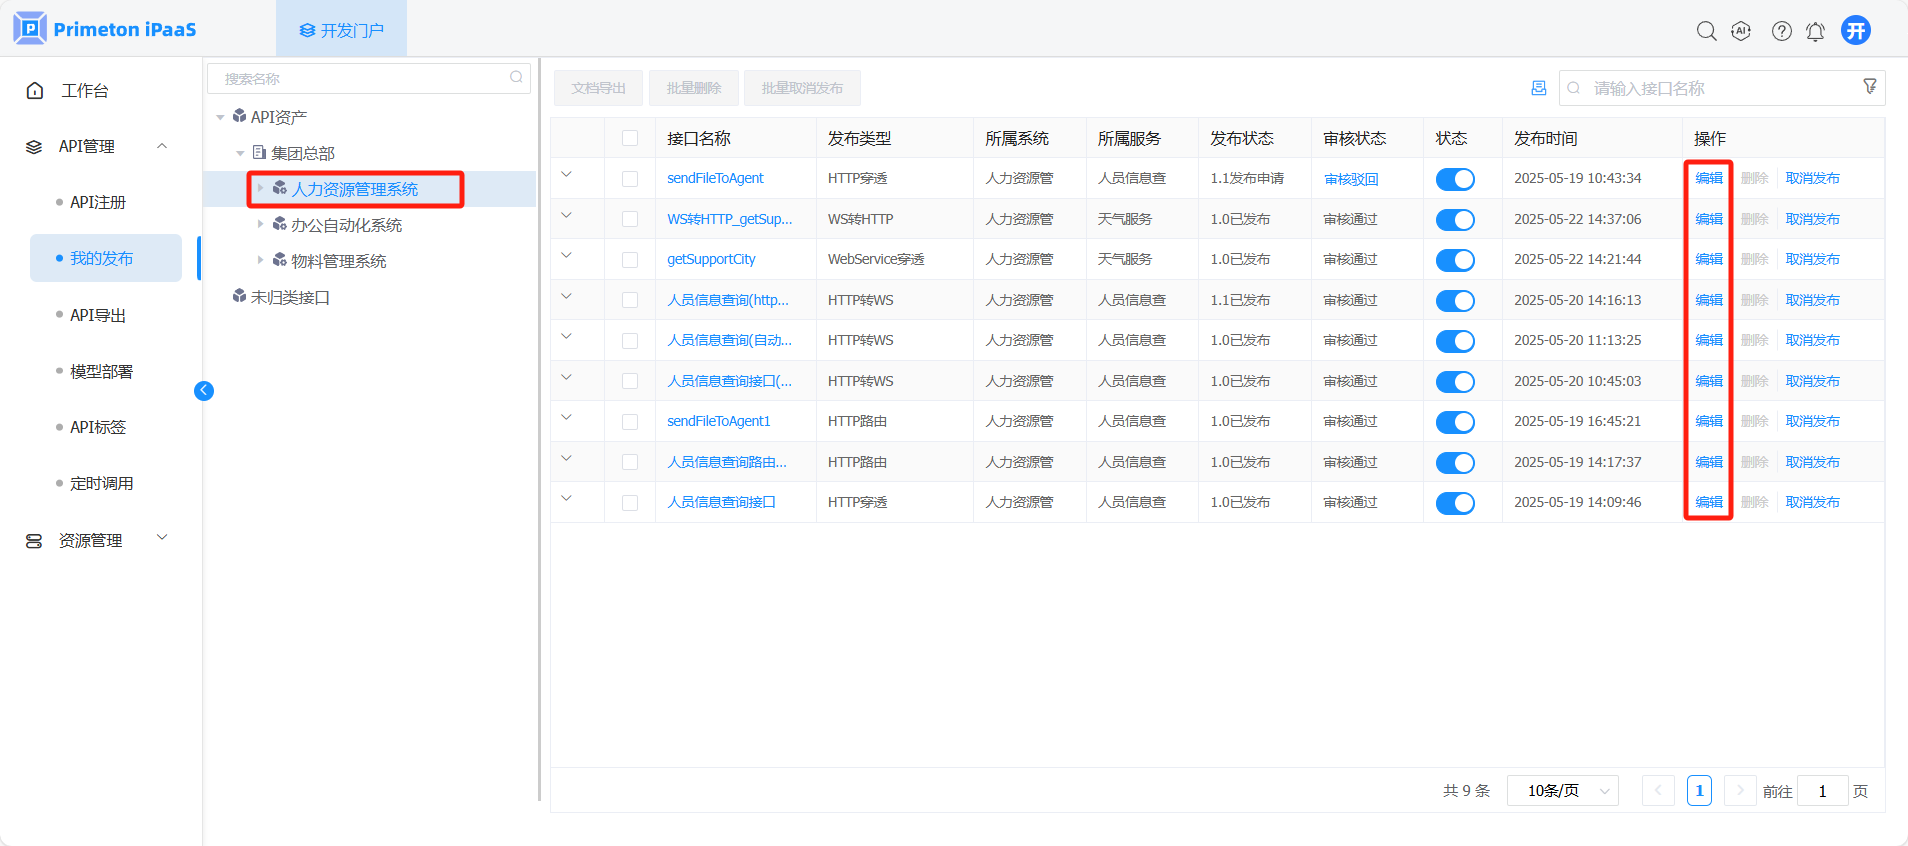Click the blue user avatar icon
The image size is (1908, 846).
[x=1856, y=31]
